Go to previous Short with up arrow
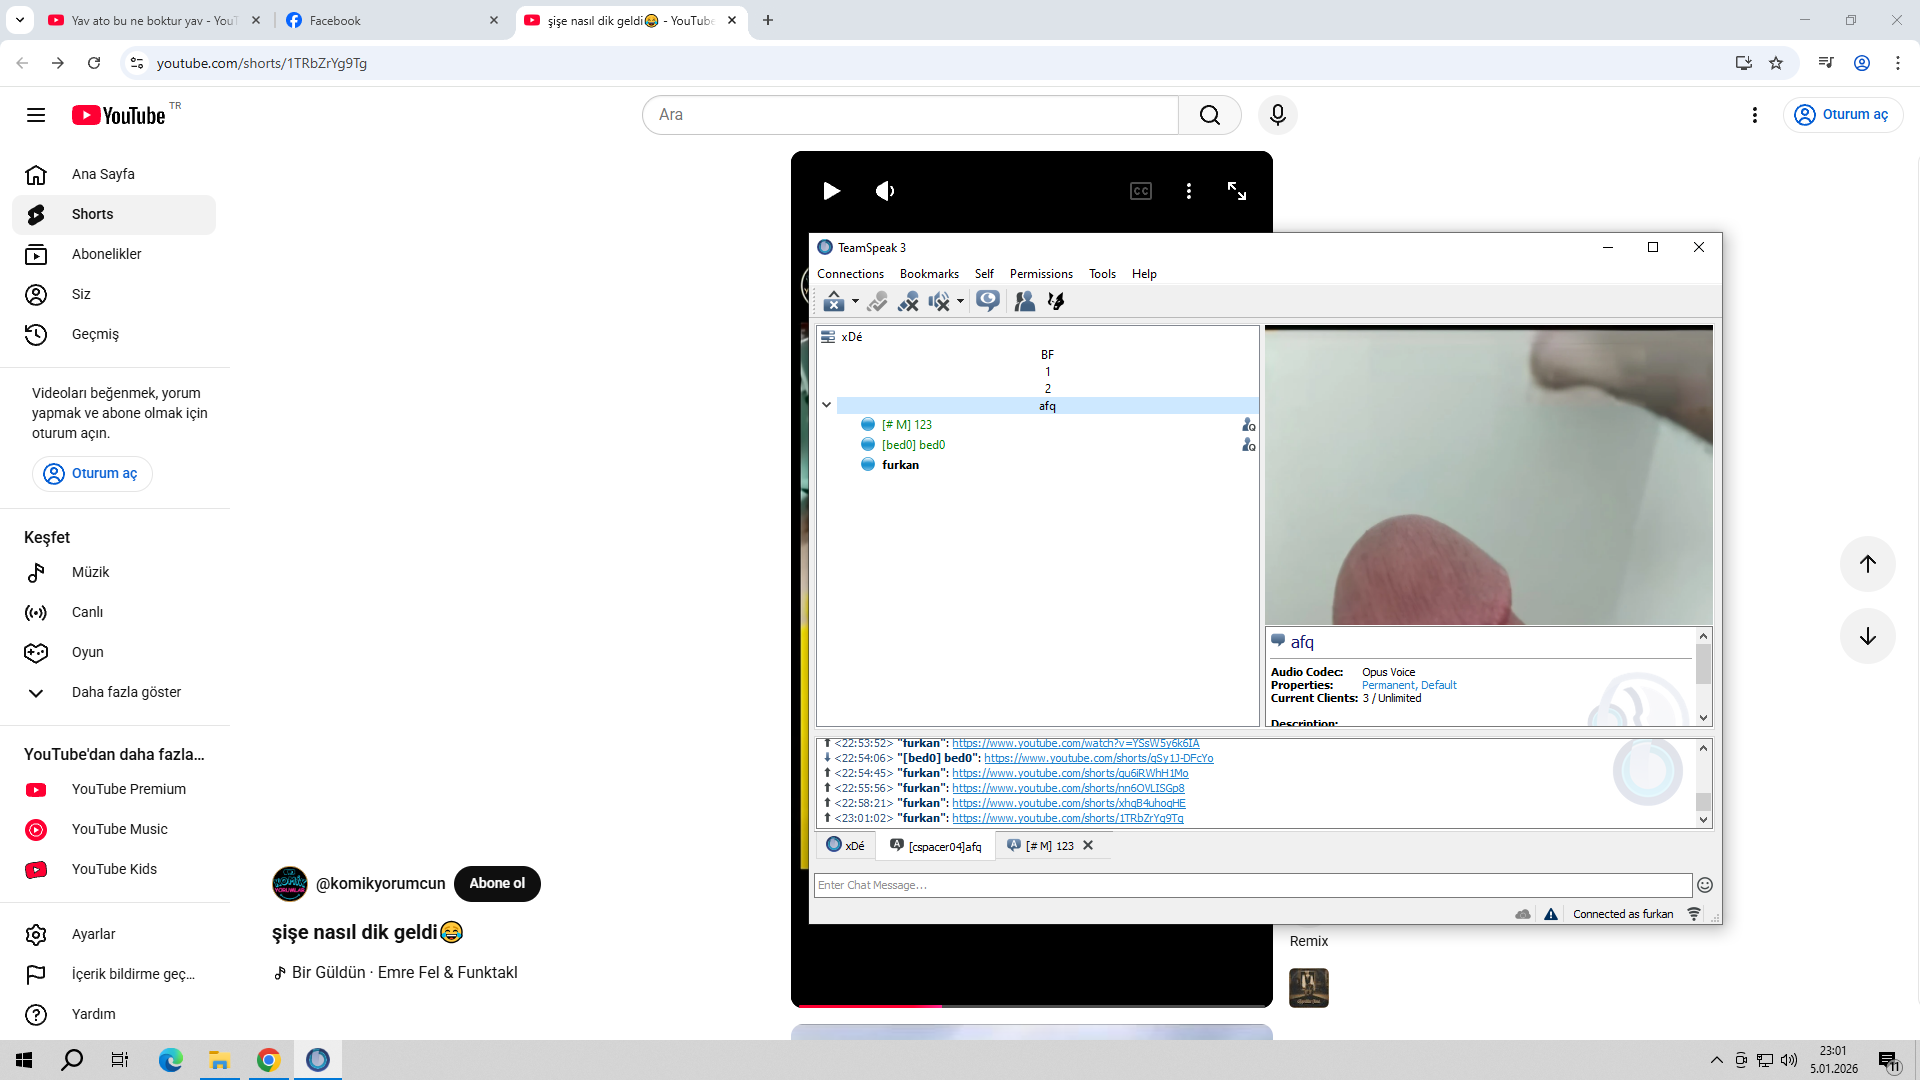Image resolution: width=1920 pixels, height=1080 pixels. tap(1867, 564)
